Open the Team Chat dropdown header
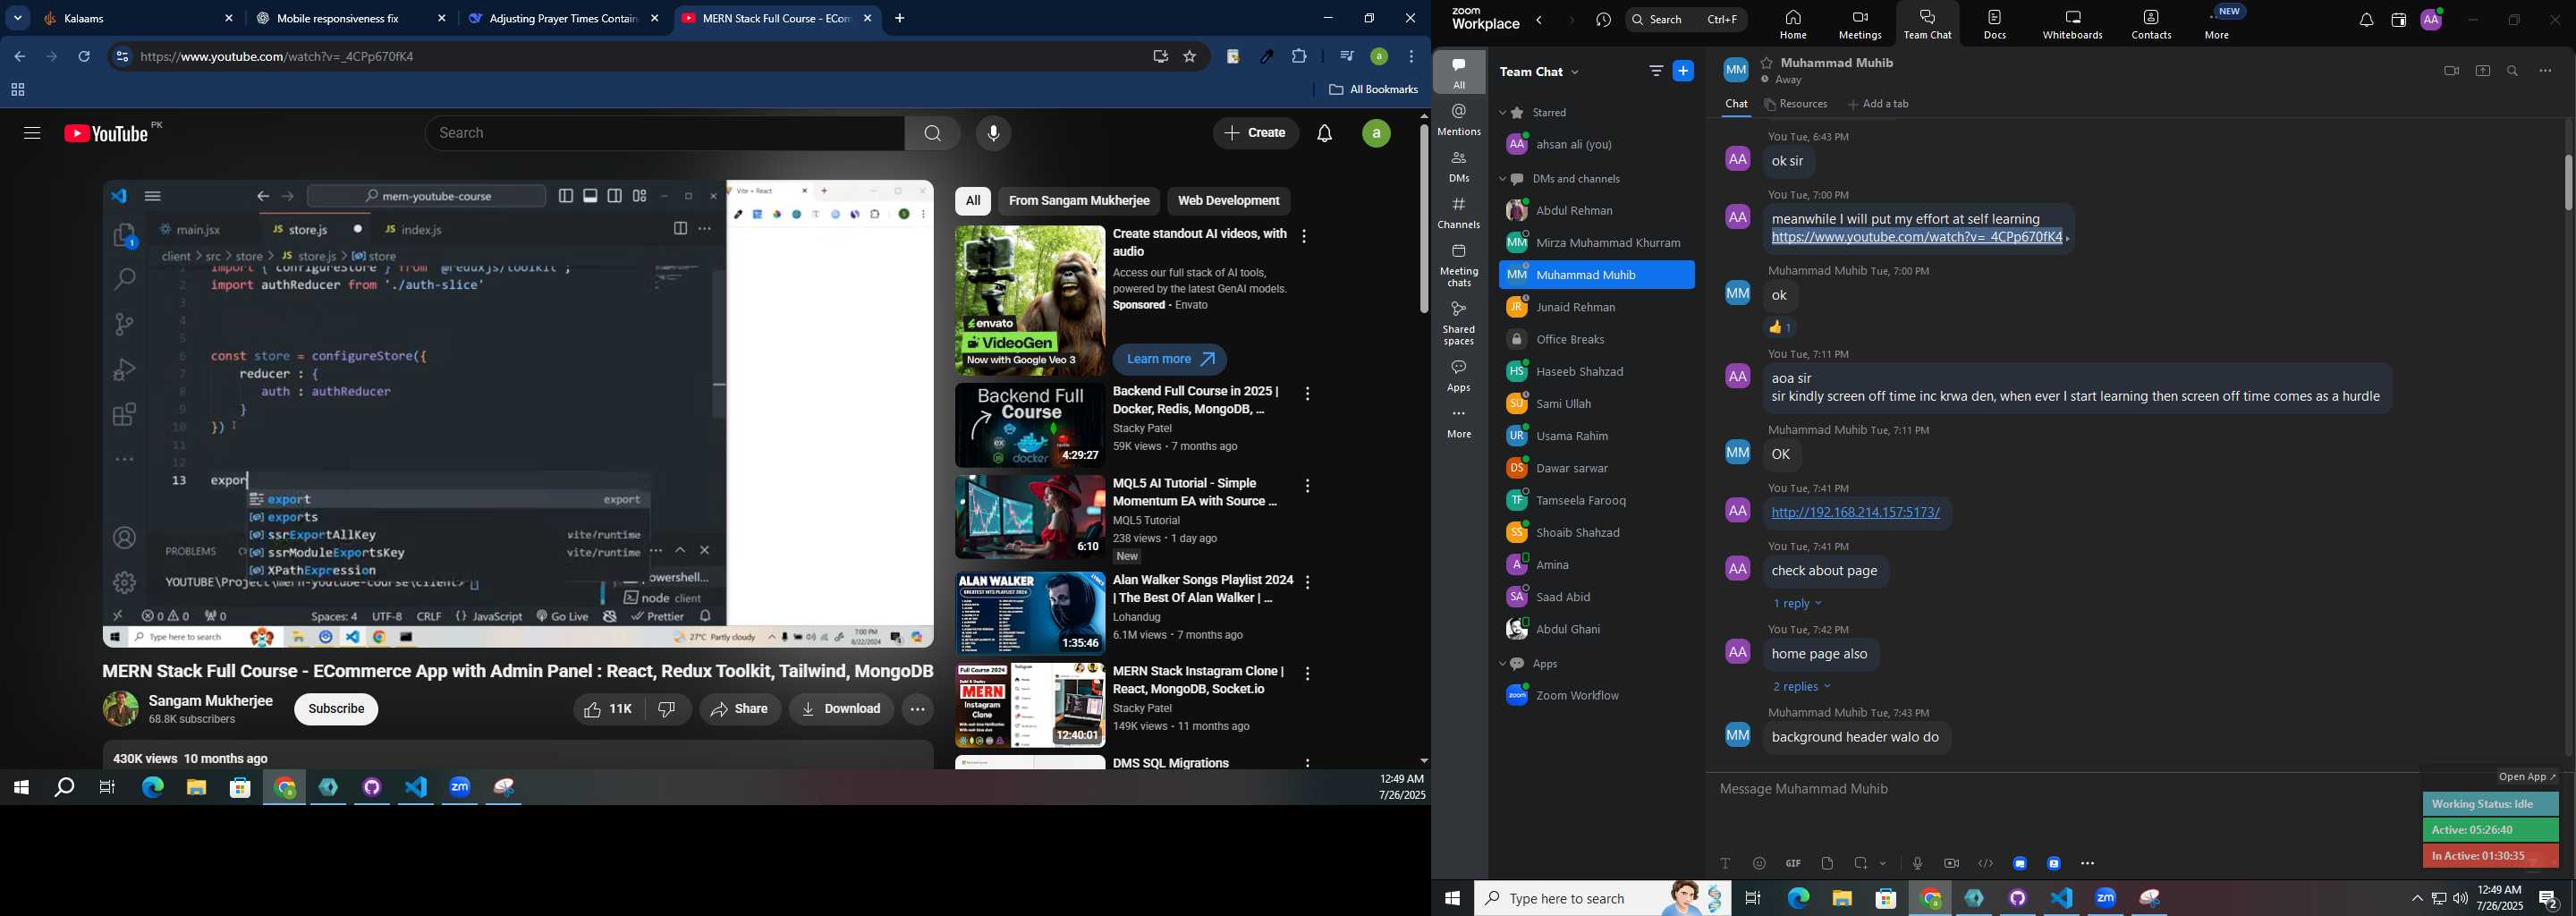2576x916 pixels. tap(1540, 72)
